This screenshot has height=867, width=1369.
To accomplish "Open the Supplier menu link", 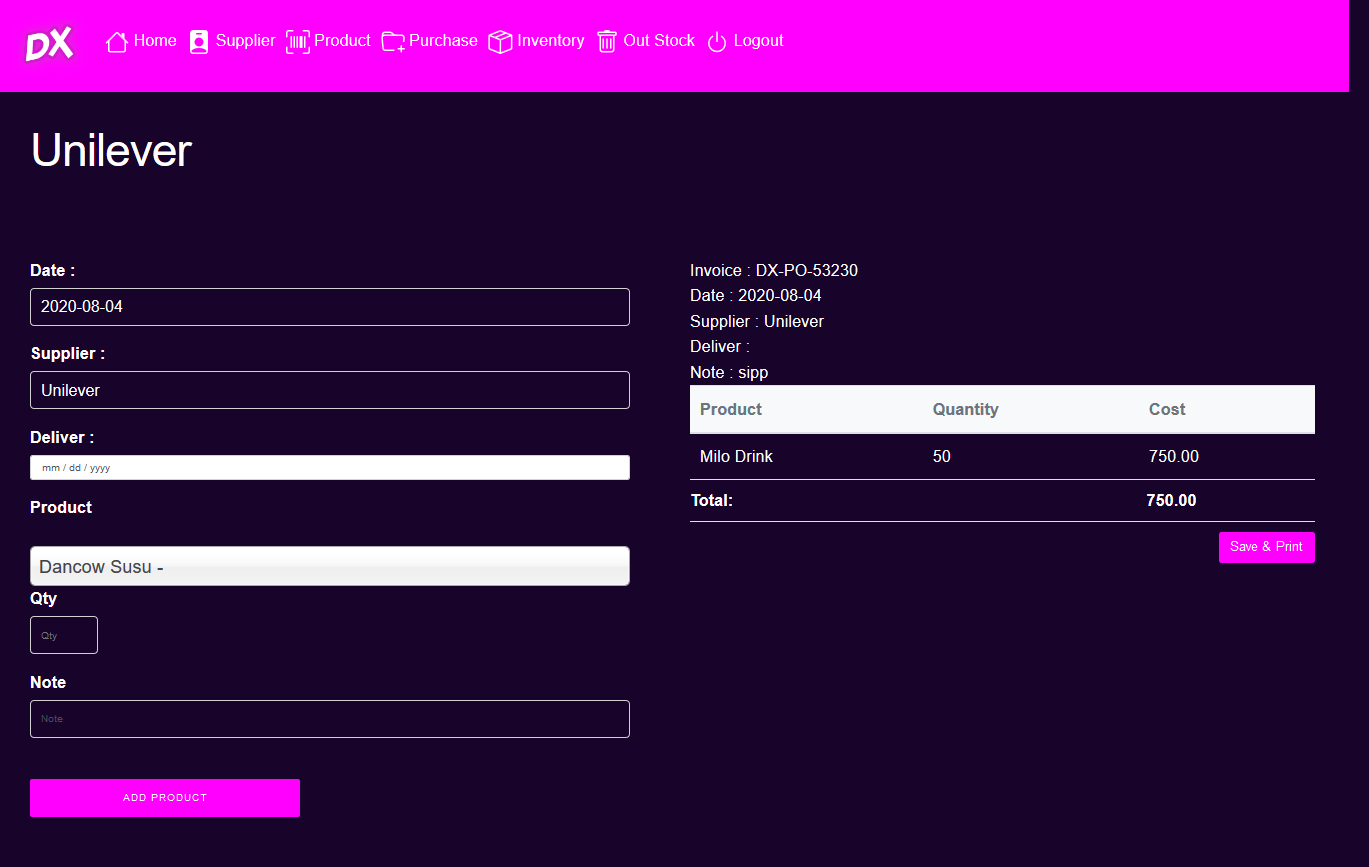I will coord(246,41).
